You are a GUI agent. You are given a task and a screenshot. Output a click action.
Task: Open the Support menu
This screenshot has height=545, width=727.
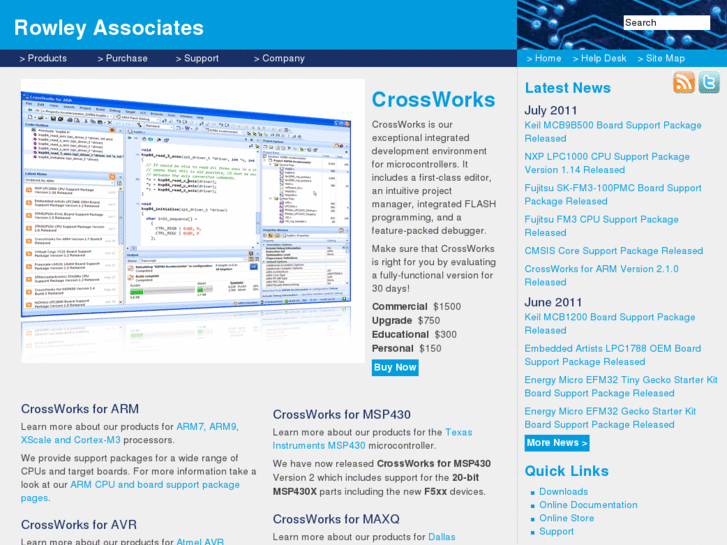point(197,58)
